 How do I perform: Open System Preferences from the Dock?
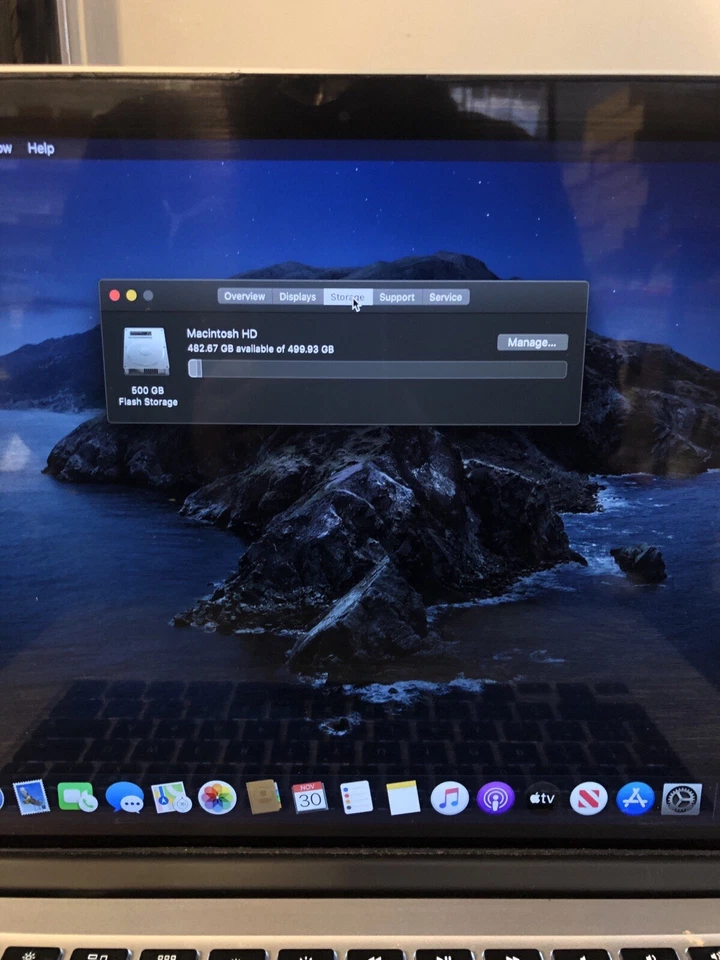point(681,799)
